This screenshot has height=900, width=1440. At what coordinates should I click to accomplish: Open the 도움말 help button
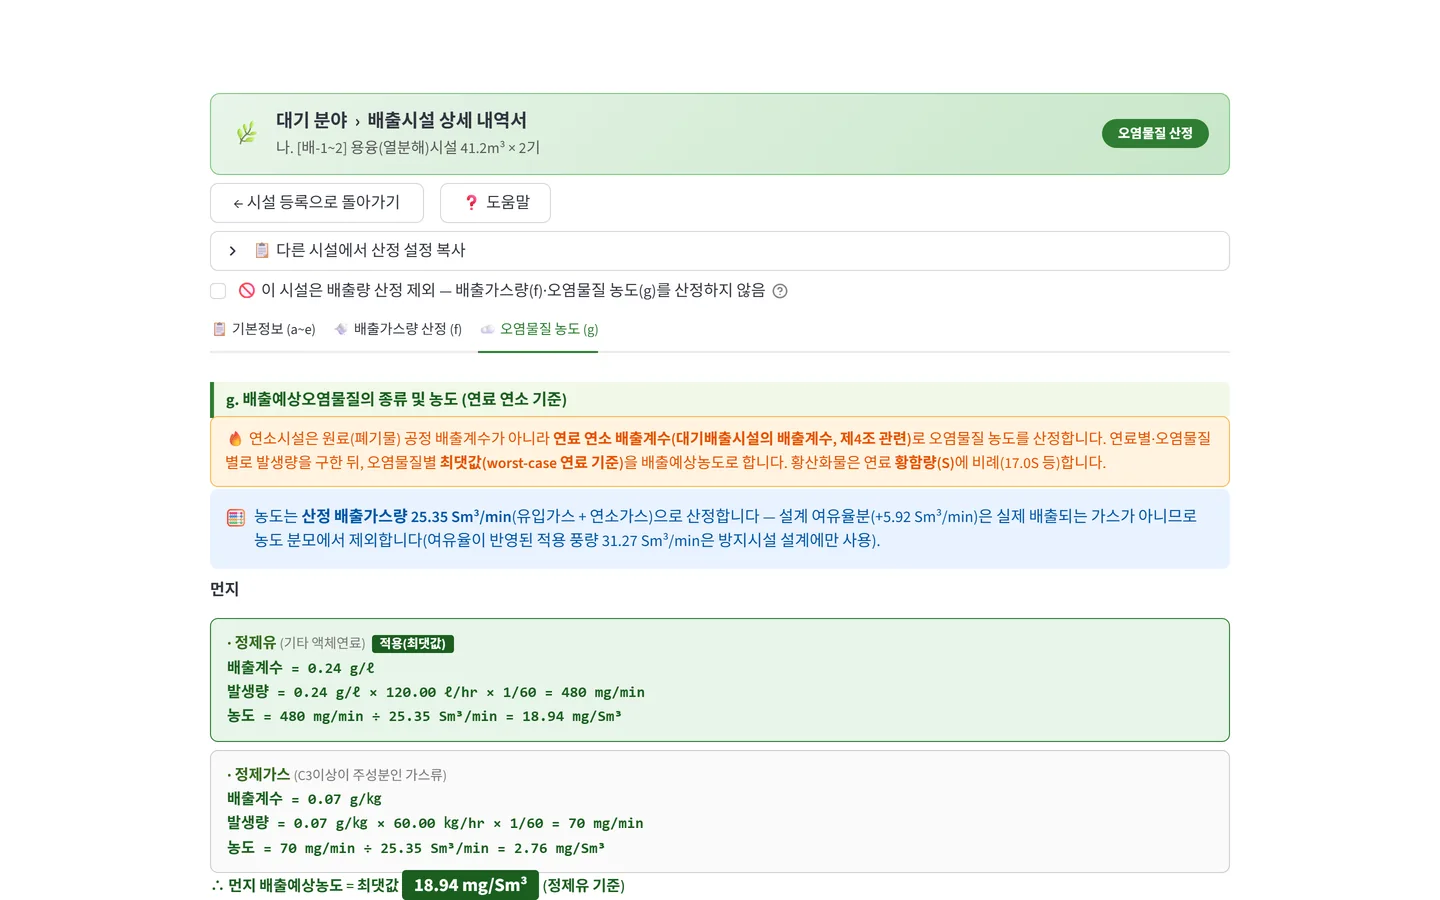495,203
